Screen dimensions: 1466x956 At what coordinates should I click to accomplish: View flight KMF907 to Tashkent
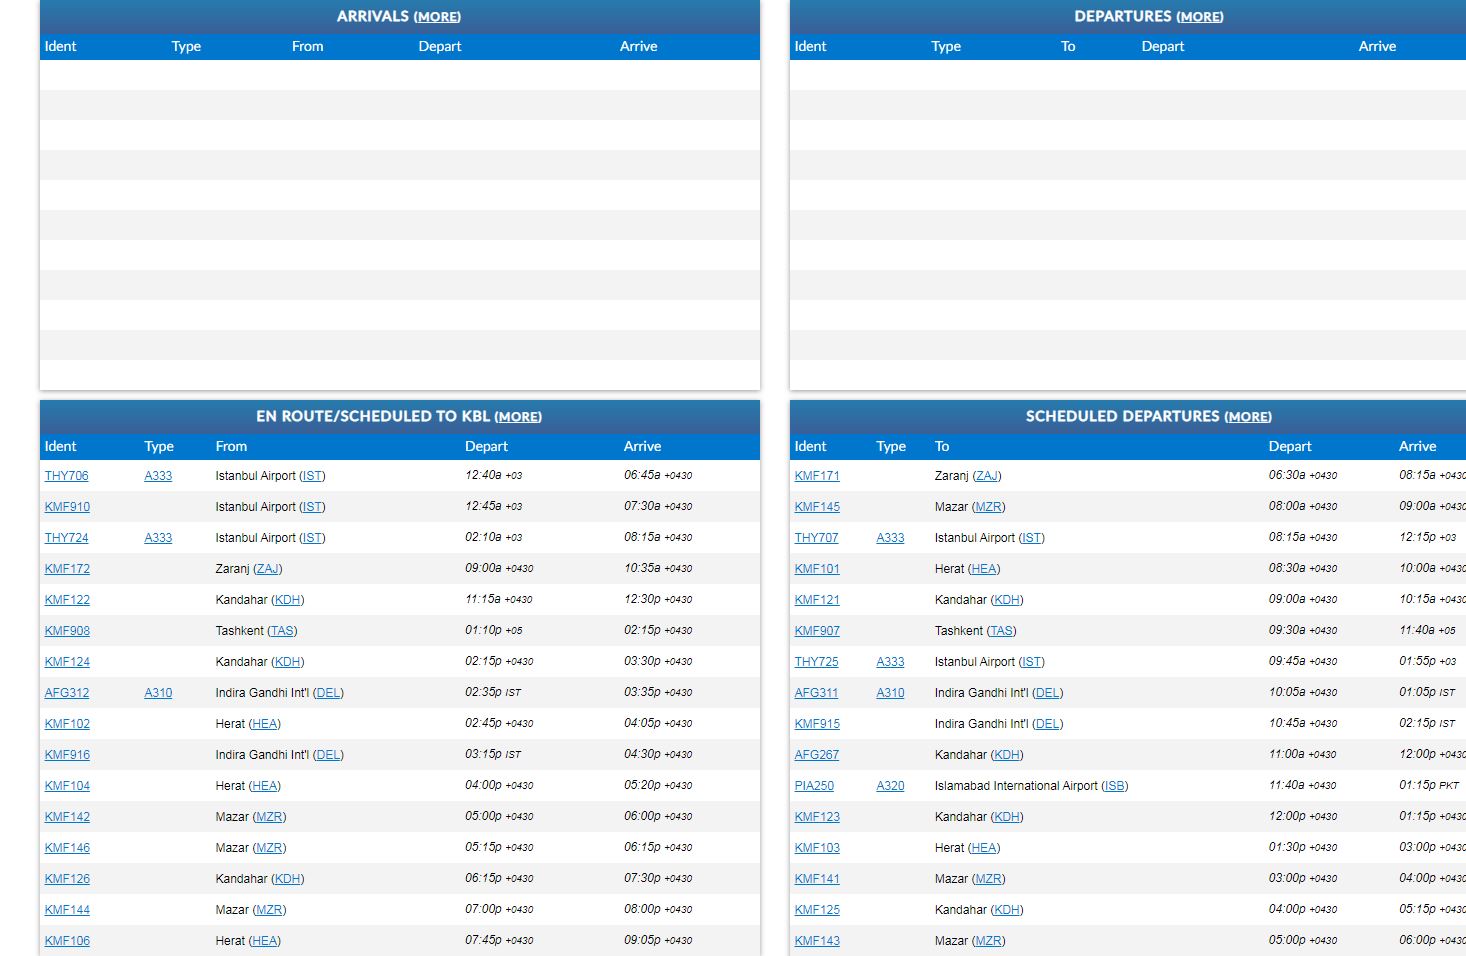pos(817,631)
